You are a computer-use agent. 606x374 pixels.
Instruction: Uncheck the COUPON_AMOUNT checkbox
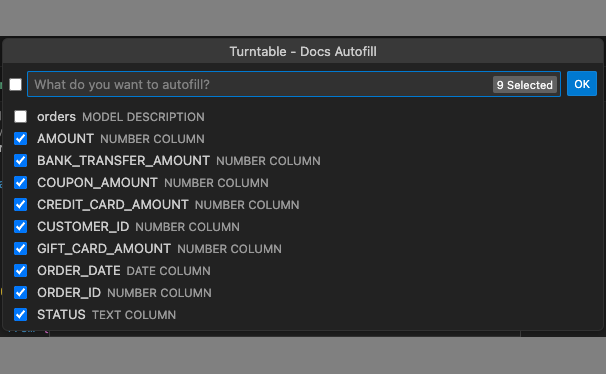click(x=20, y=182)
